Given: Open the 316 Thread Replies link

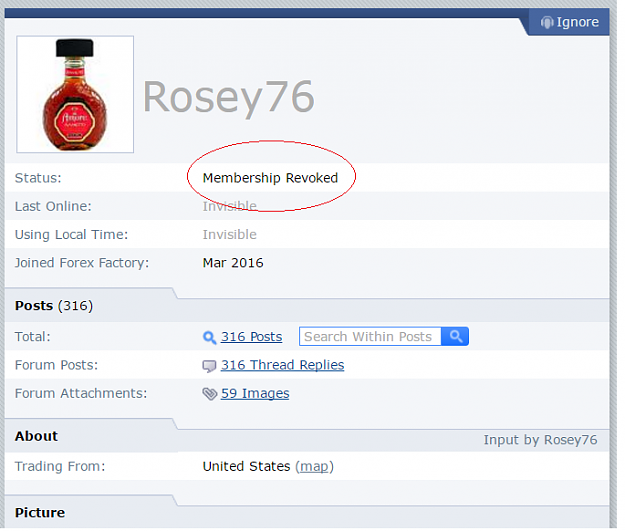Looking at the screenshot, I should tap(283, 366).
